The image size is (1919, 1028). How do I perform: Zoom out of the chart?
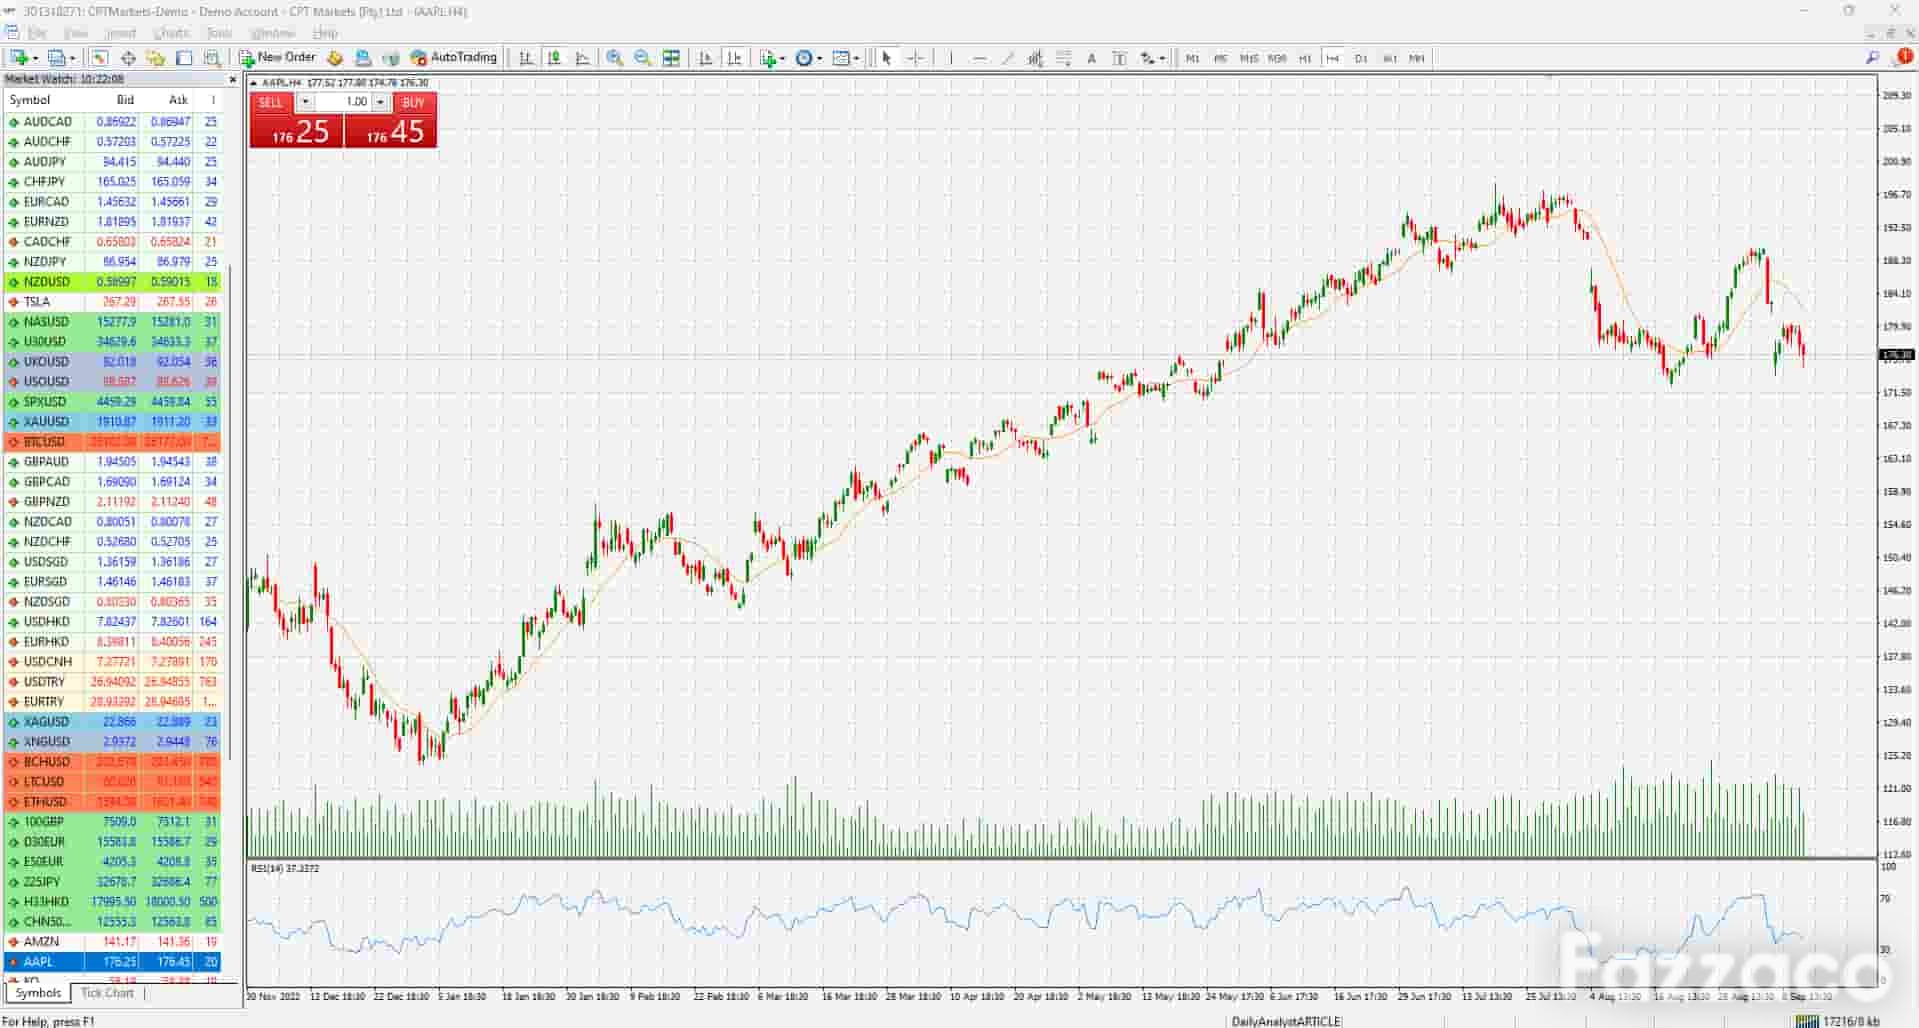pos(643,58)
